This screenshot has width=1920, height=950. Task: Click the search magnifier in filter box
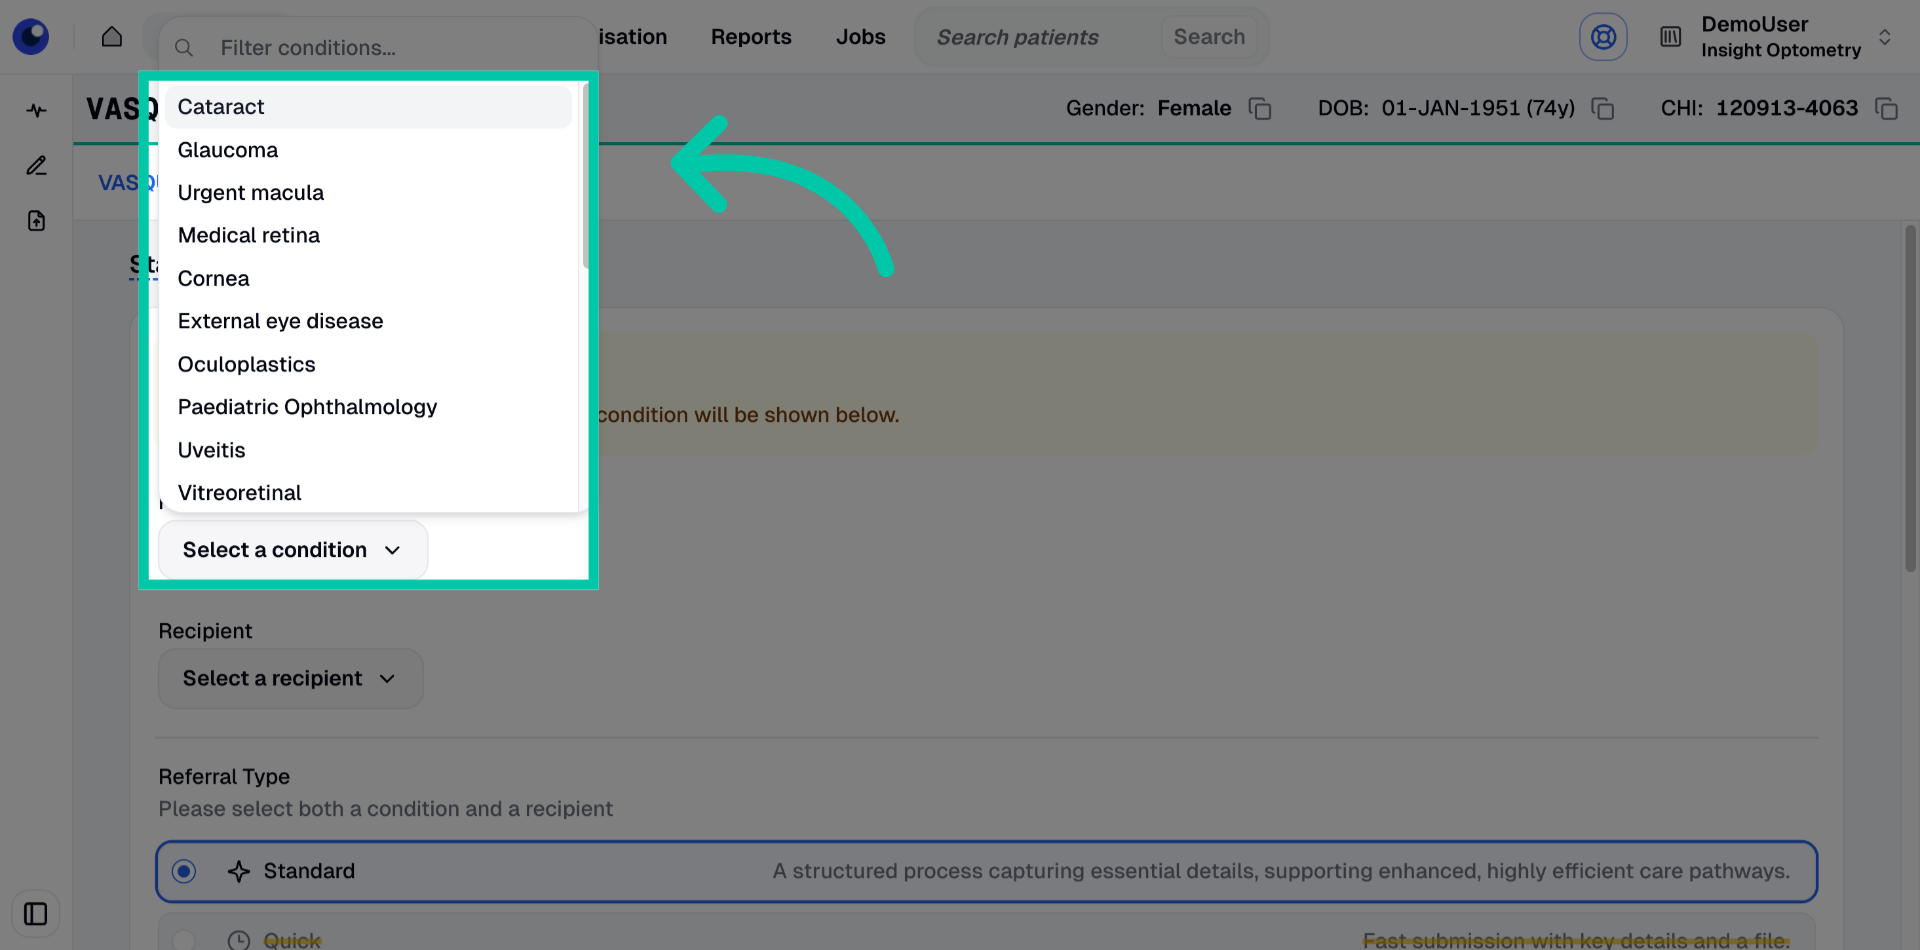pos(184,47)
